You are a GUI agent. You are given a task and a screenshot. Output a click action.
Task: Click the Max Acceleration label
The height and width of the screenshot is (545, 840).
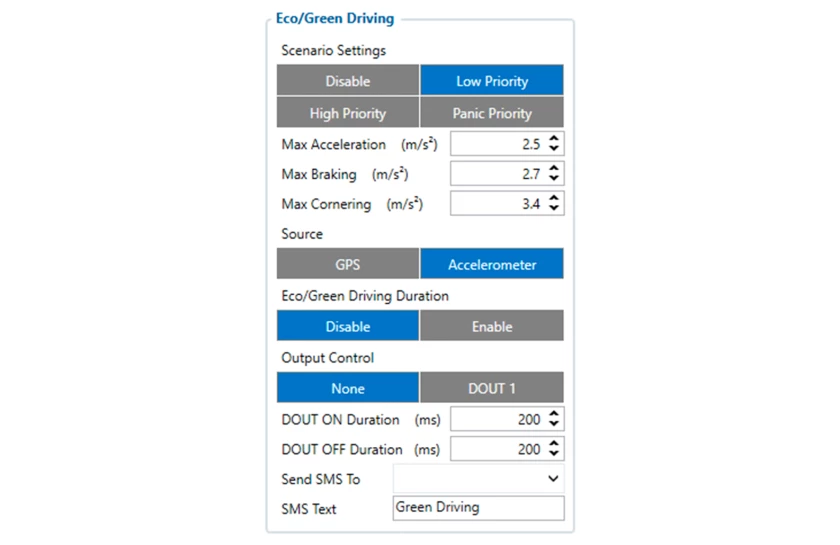(x=333, y=144)
